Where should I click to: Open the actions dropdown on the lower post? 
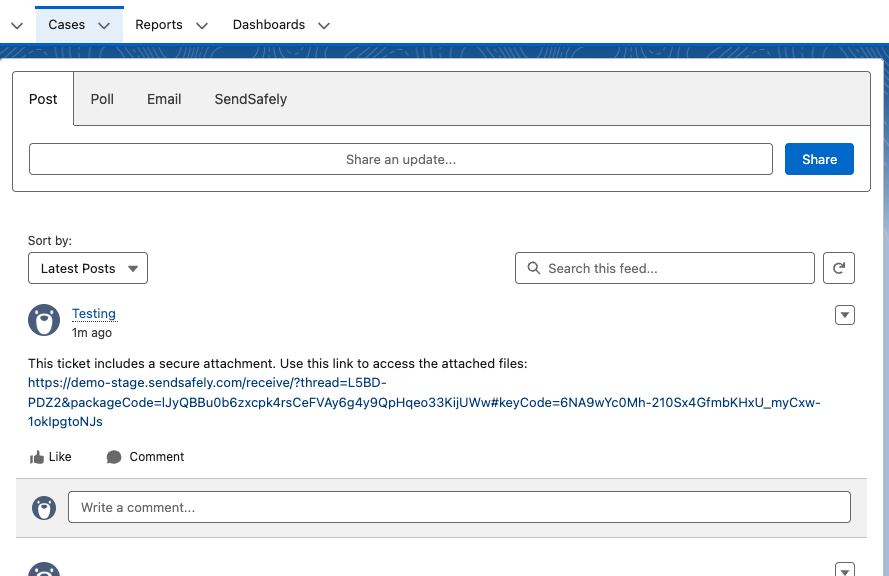(845, 570)
